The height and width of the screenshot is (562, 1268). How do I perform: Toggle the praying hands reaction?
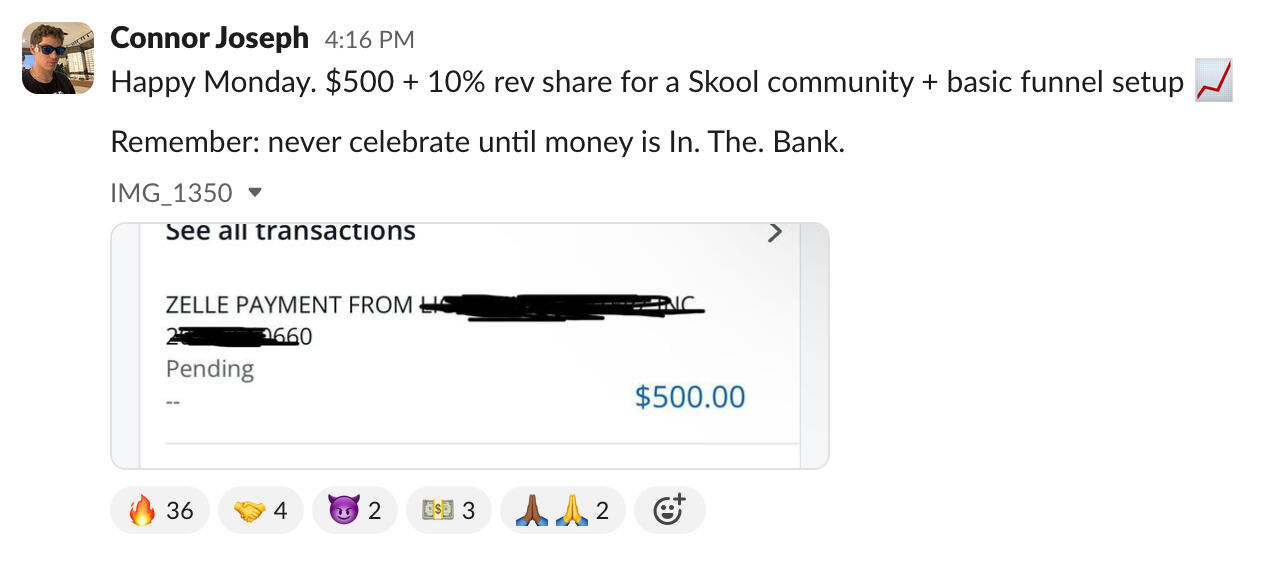(562, 511)
